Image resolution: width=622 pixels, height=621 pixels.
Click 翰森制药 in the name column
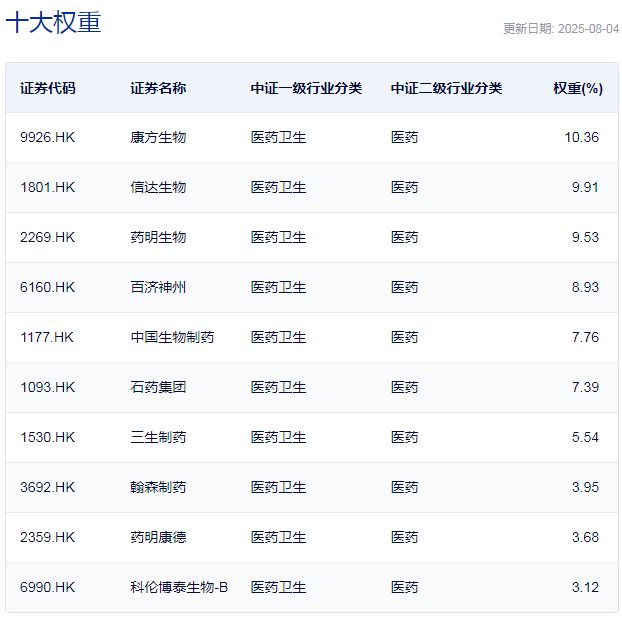(x=158, y=487)
